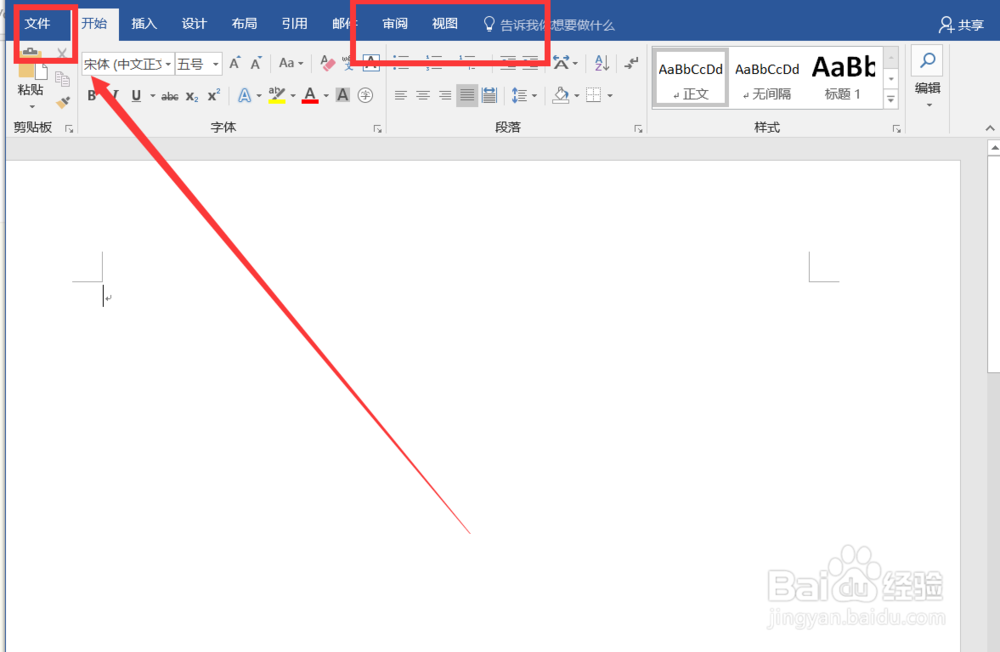
Task: Expand the text effects dropdown arrow
Action: click(259, 96)
